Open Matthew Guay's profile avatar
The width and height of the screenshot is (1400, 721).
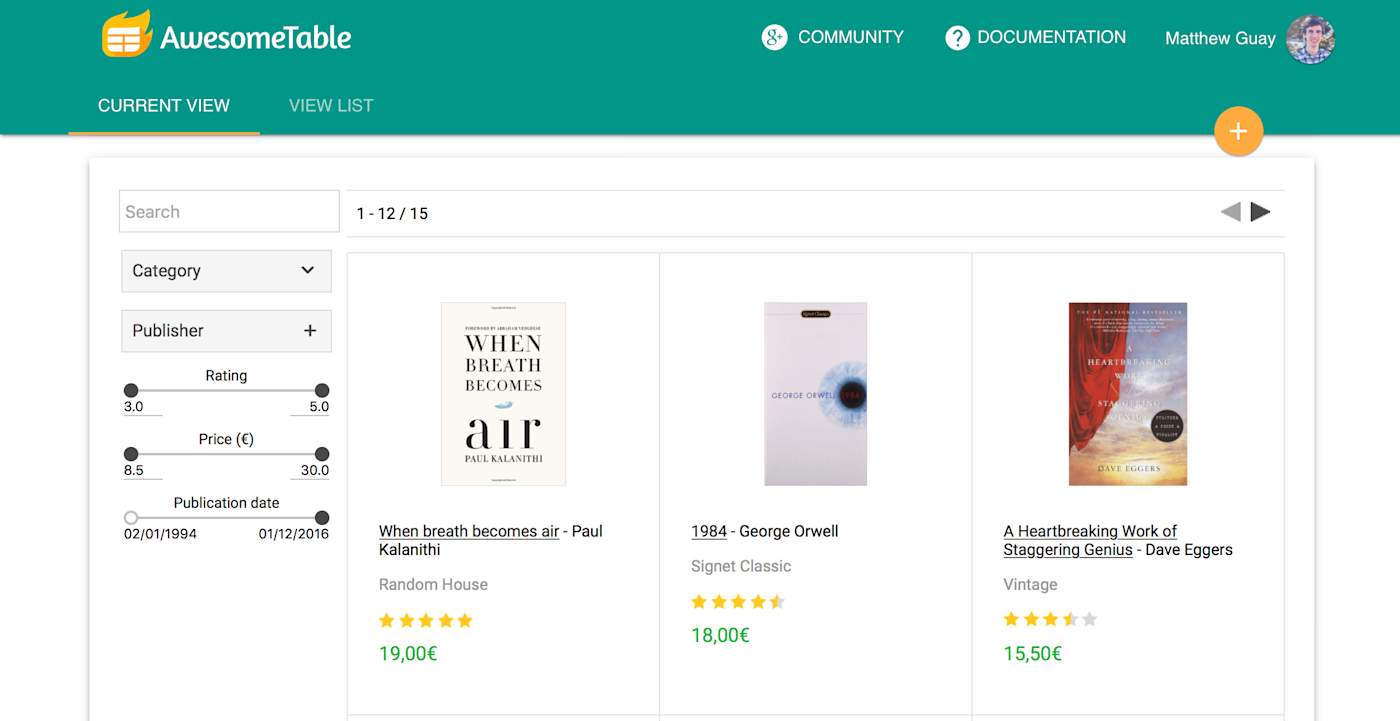point(1310,39)
